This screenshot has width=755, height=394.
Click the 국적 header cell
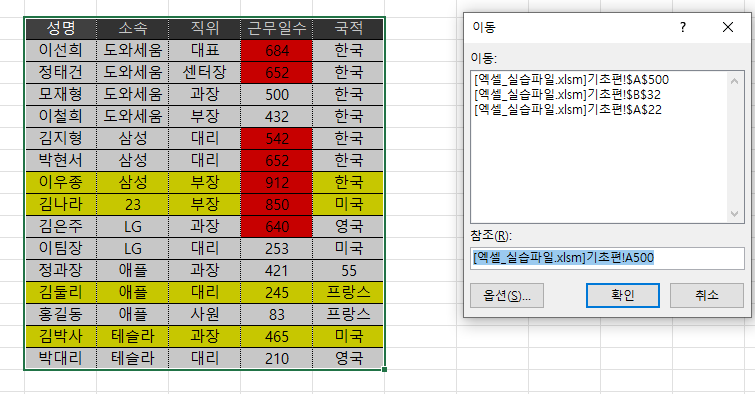click(348, 28)
